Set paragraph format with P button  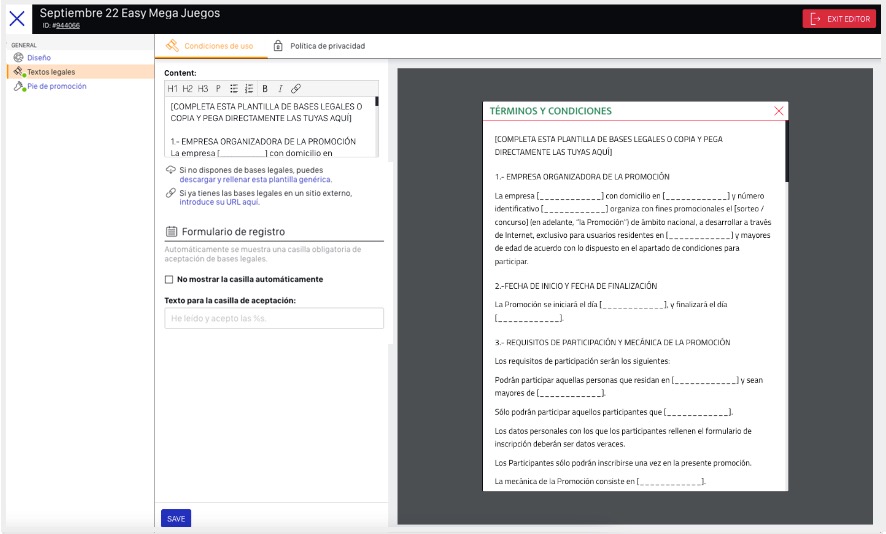point(218,88)
